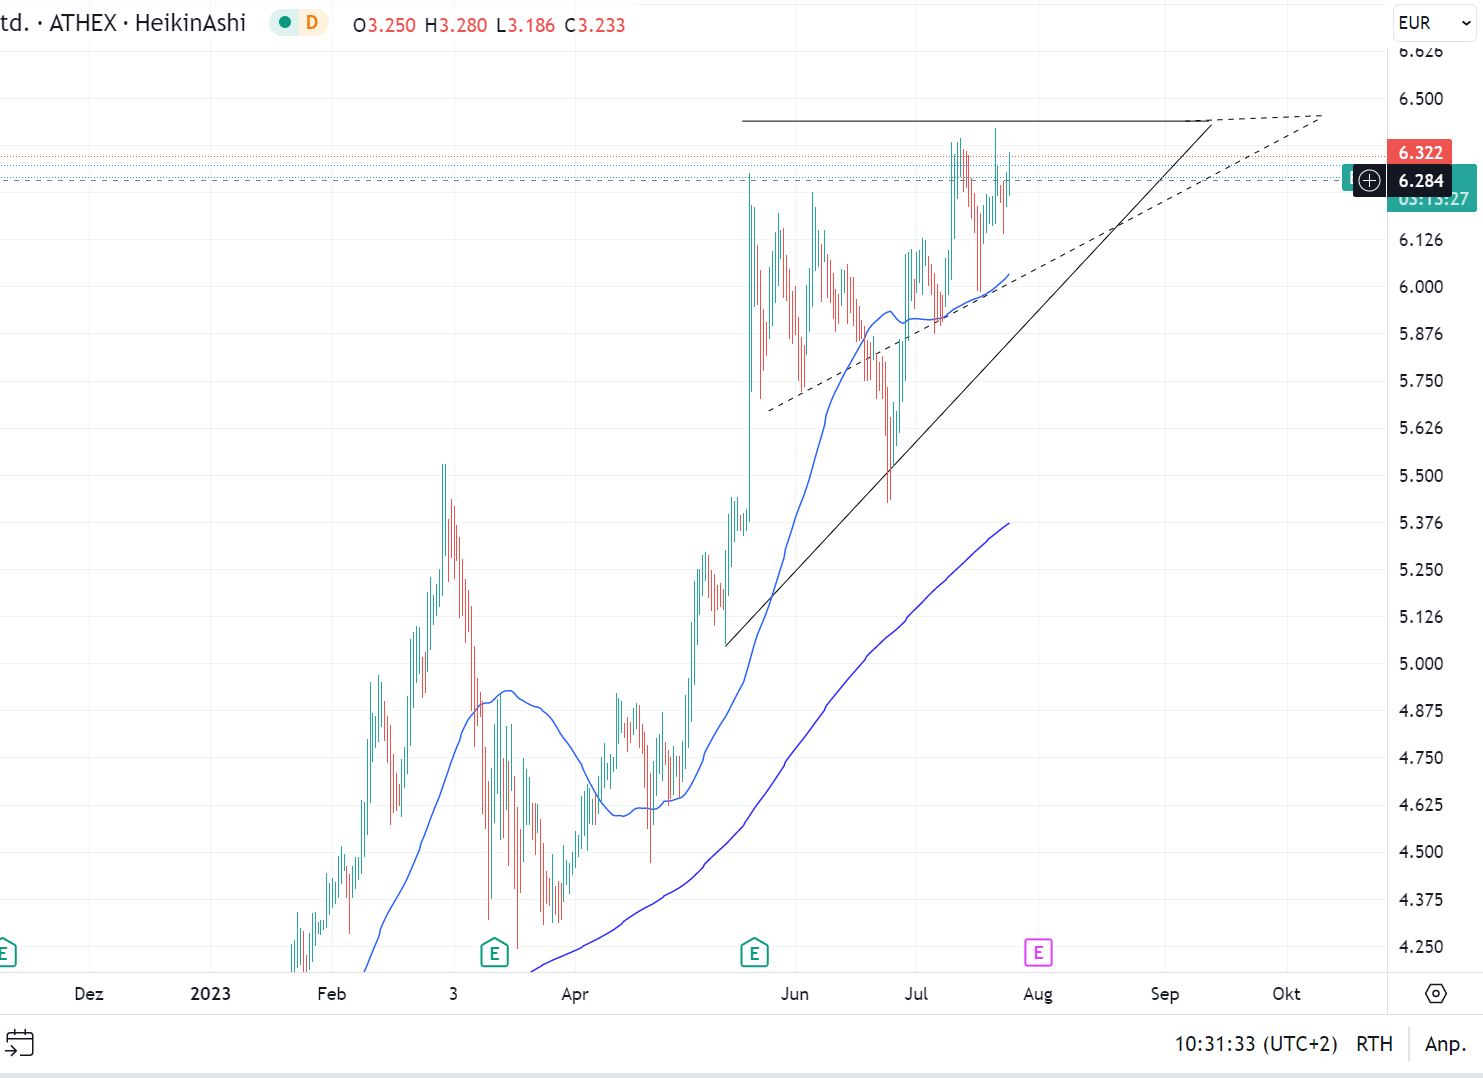Click the Jul label on time axis
This screenshot has height=1078, width=1483.
pos(916,994)
